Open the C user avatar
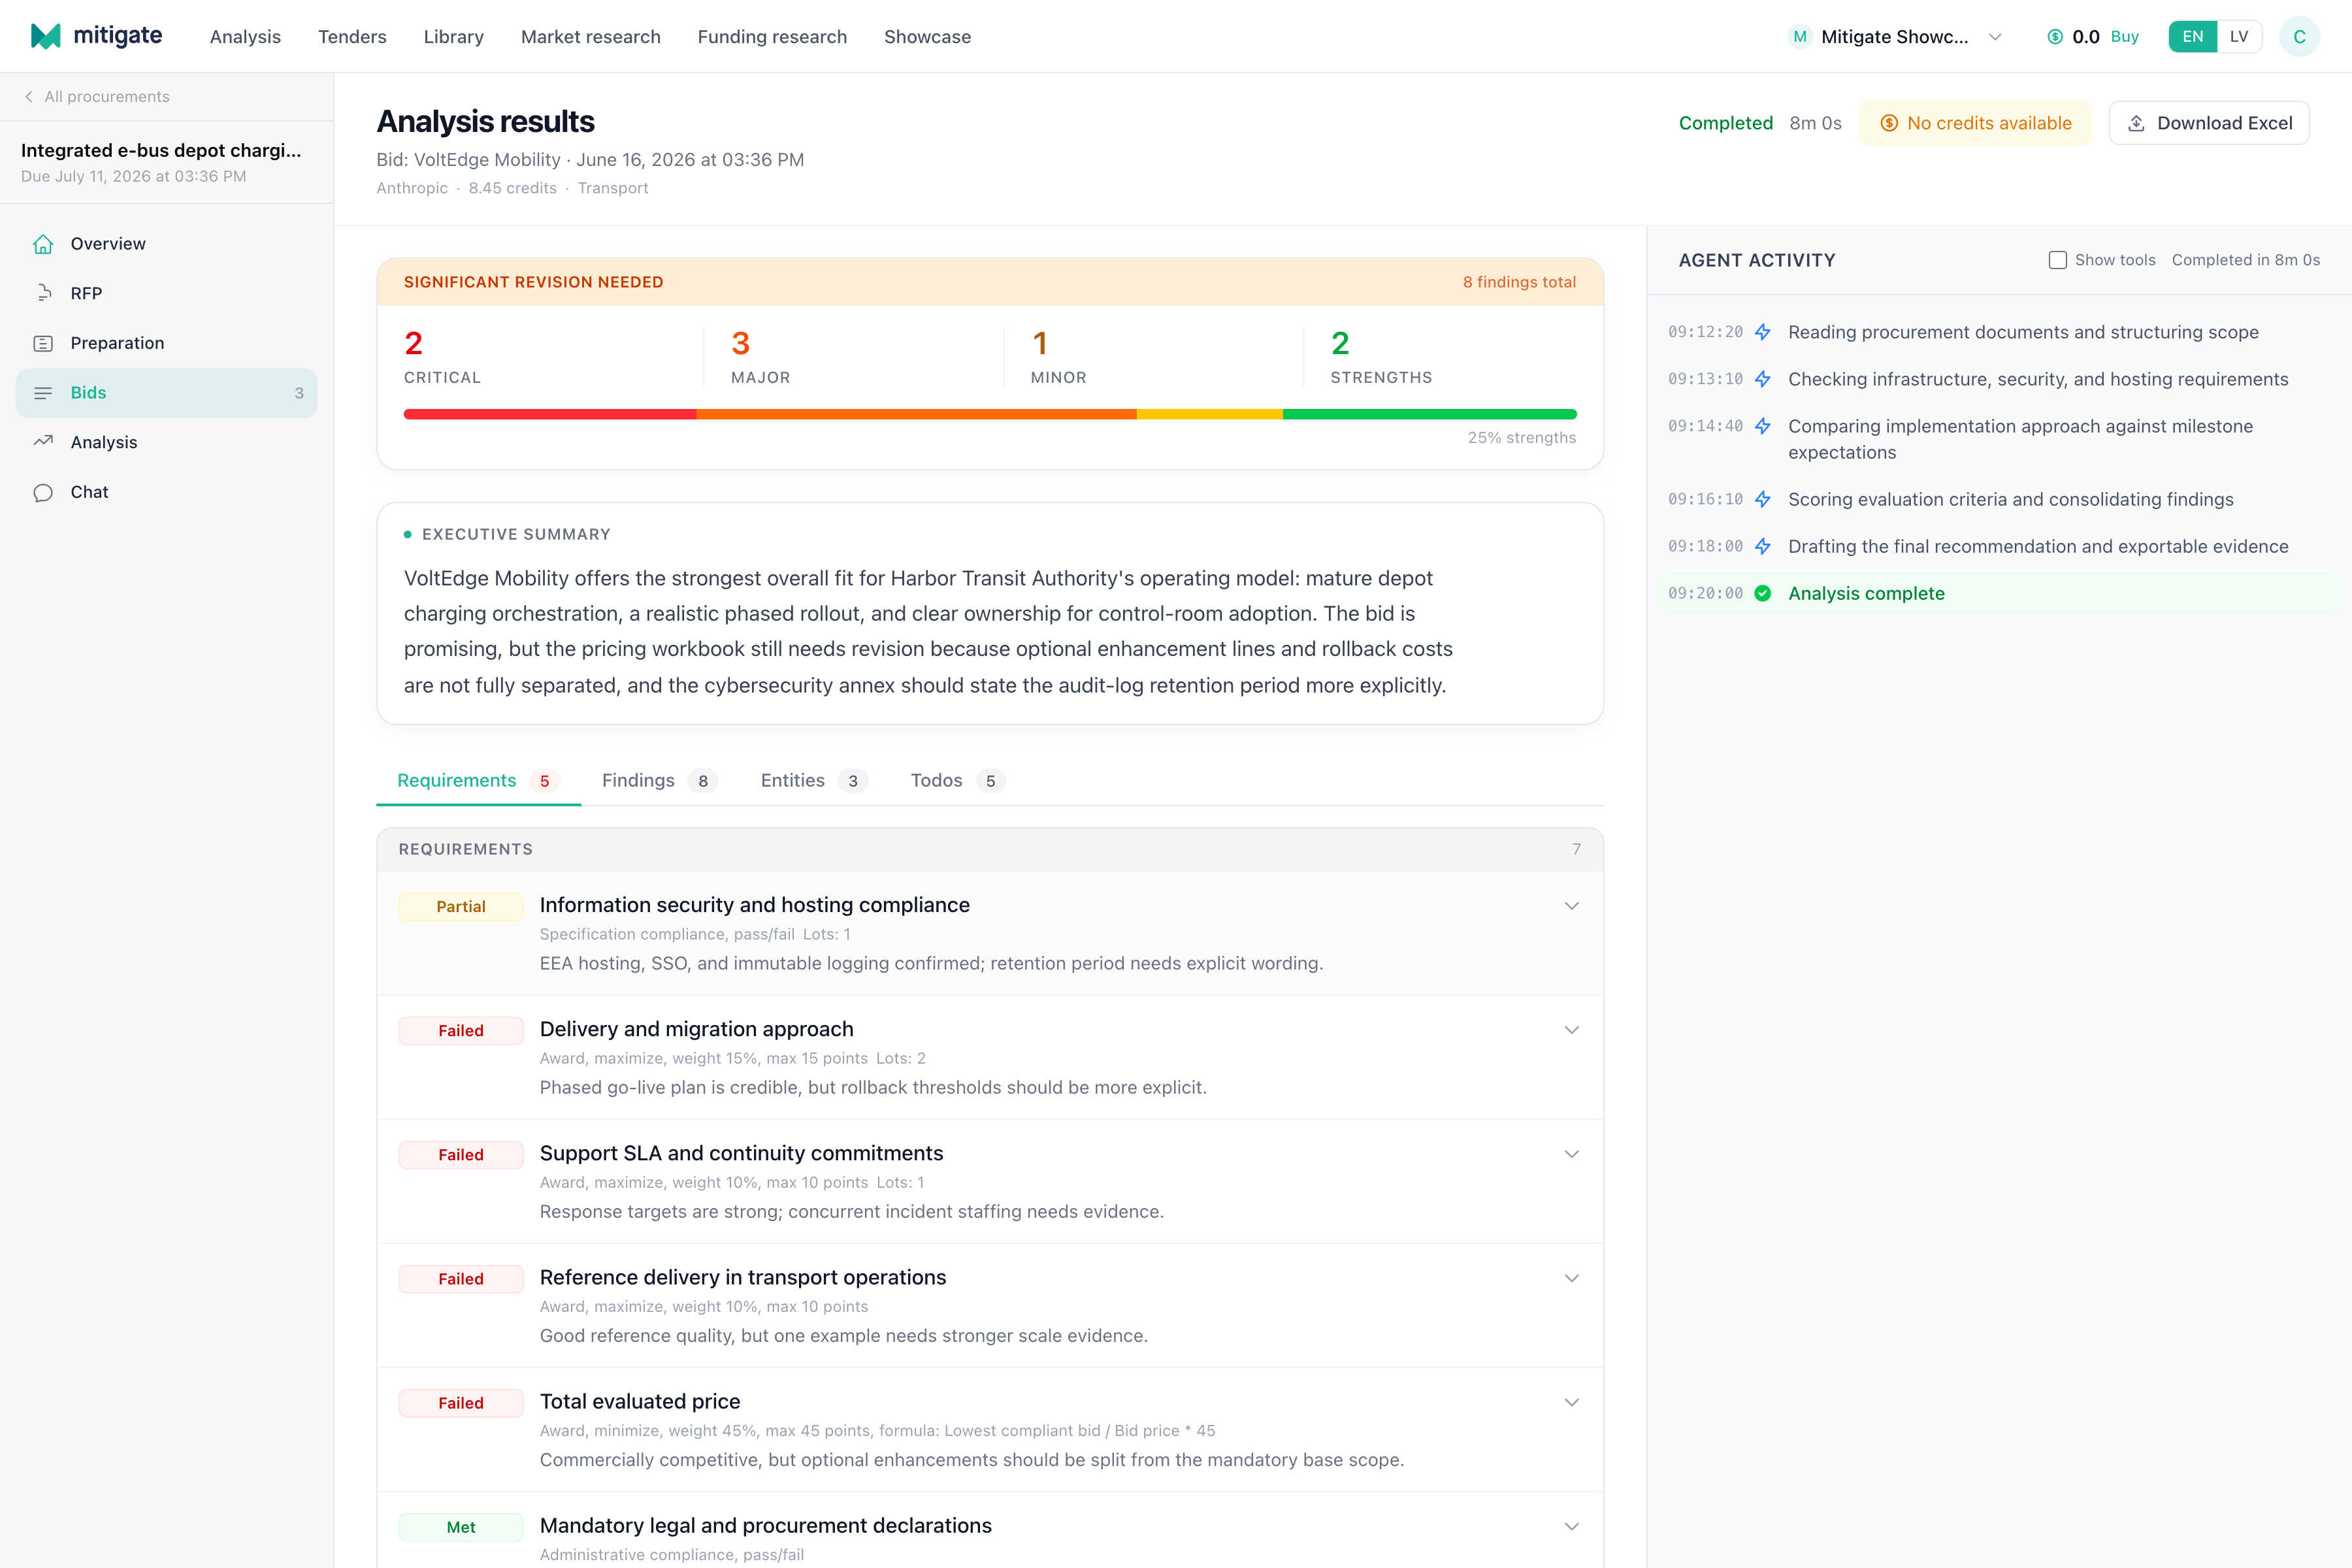2352x1568 pixels. point(2299,37)
